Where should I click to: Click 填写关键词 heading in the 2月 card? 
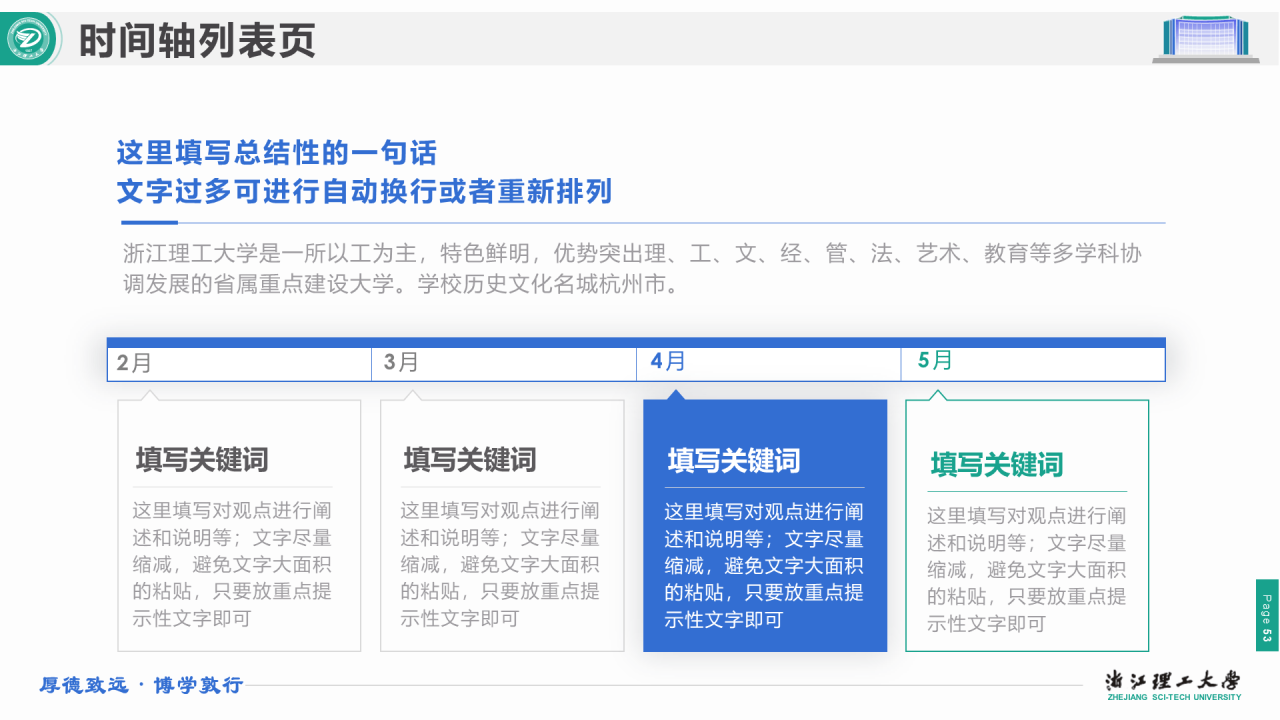point(202,460)
